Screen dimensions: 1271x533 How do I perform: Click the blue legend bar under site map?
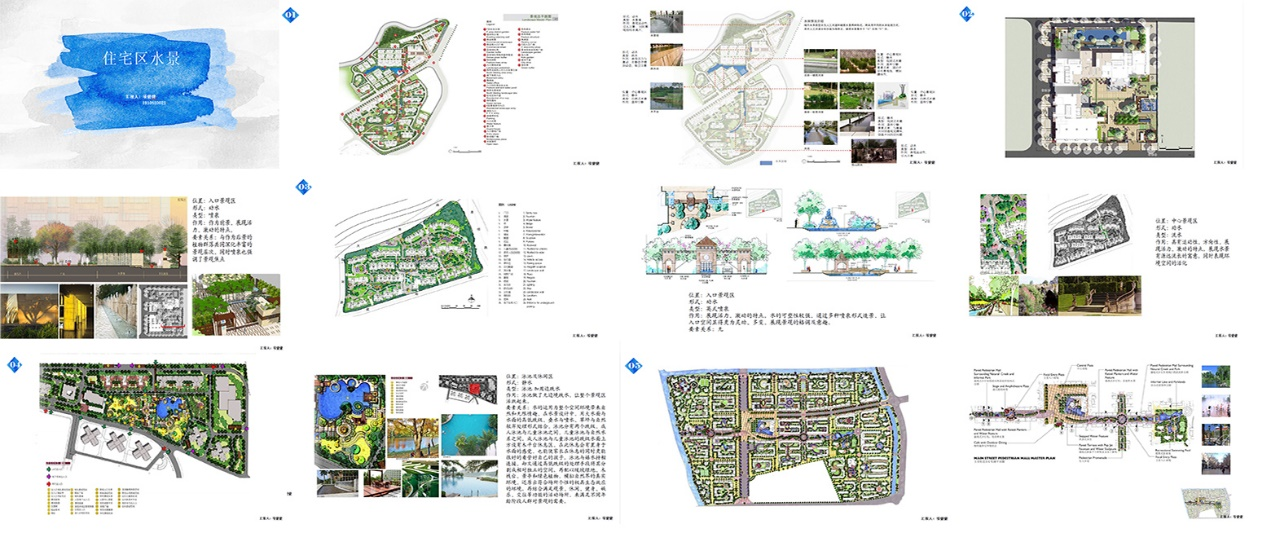(x=768, y=163)
